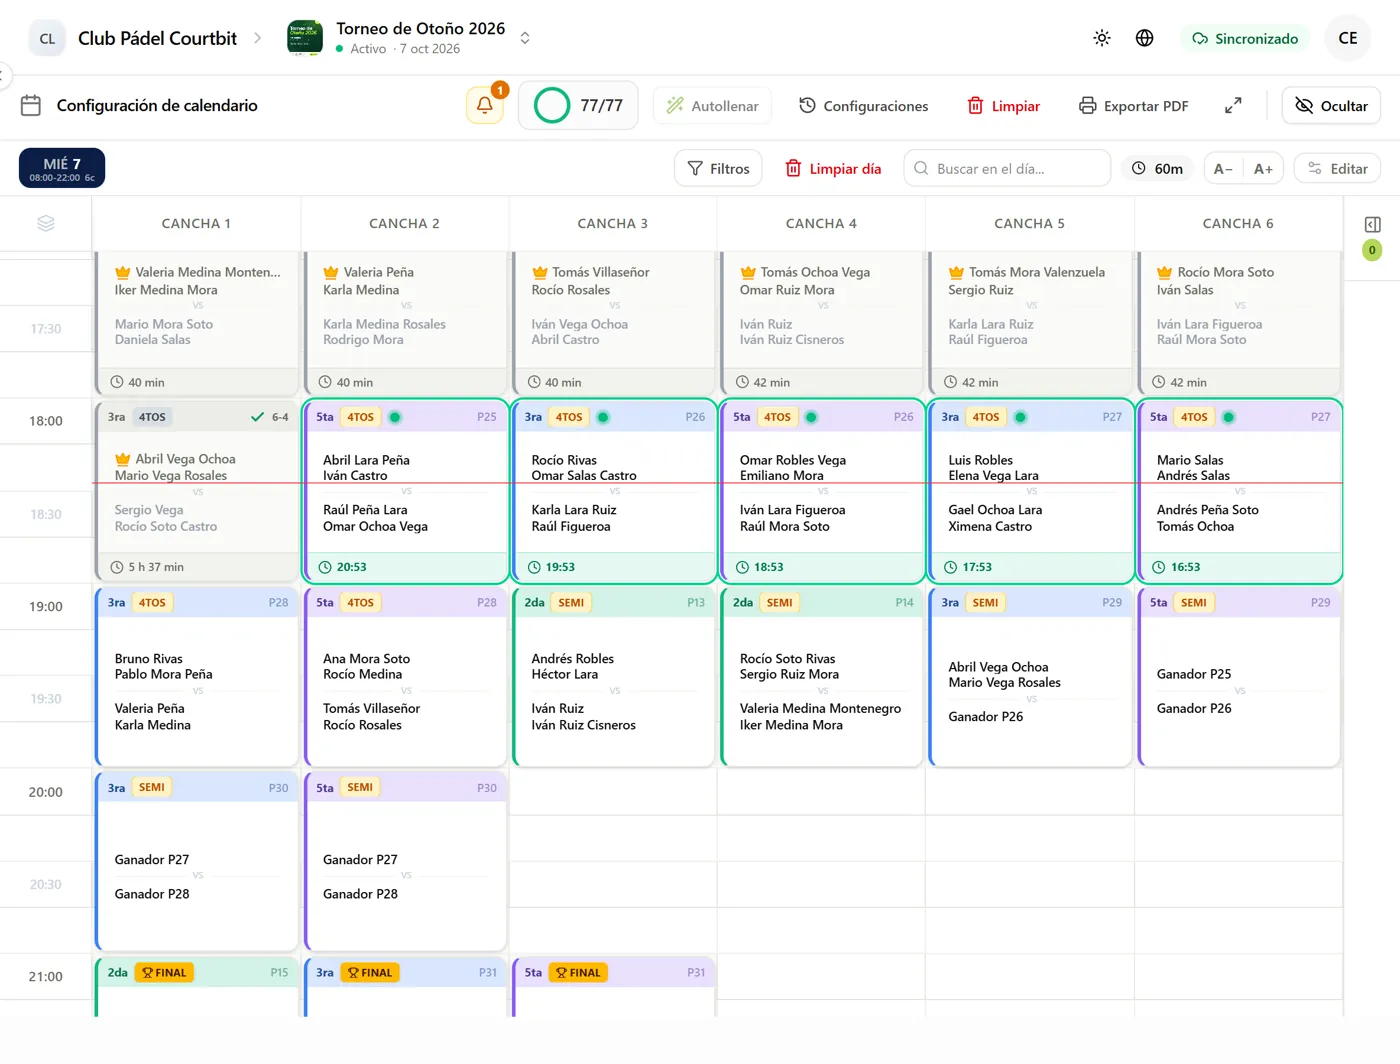Expand the tournament selector chevron
The image size is (1400, 1064).
[x=525, y=38]
